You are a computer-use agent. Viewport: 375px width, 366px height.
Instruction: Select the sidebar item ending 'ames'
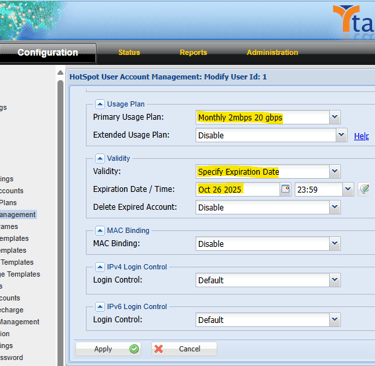(9, 227)
